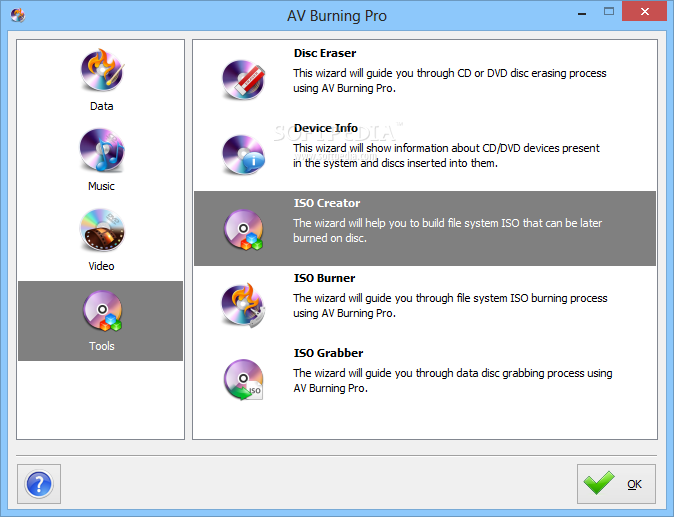Confirm selection with the OK button

click(x=616, y=484)
